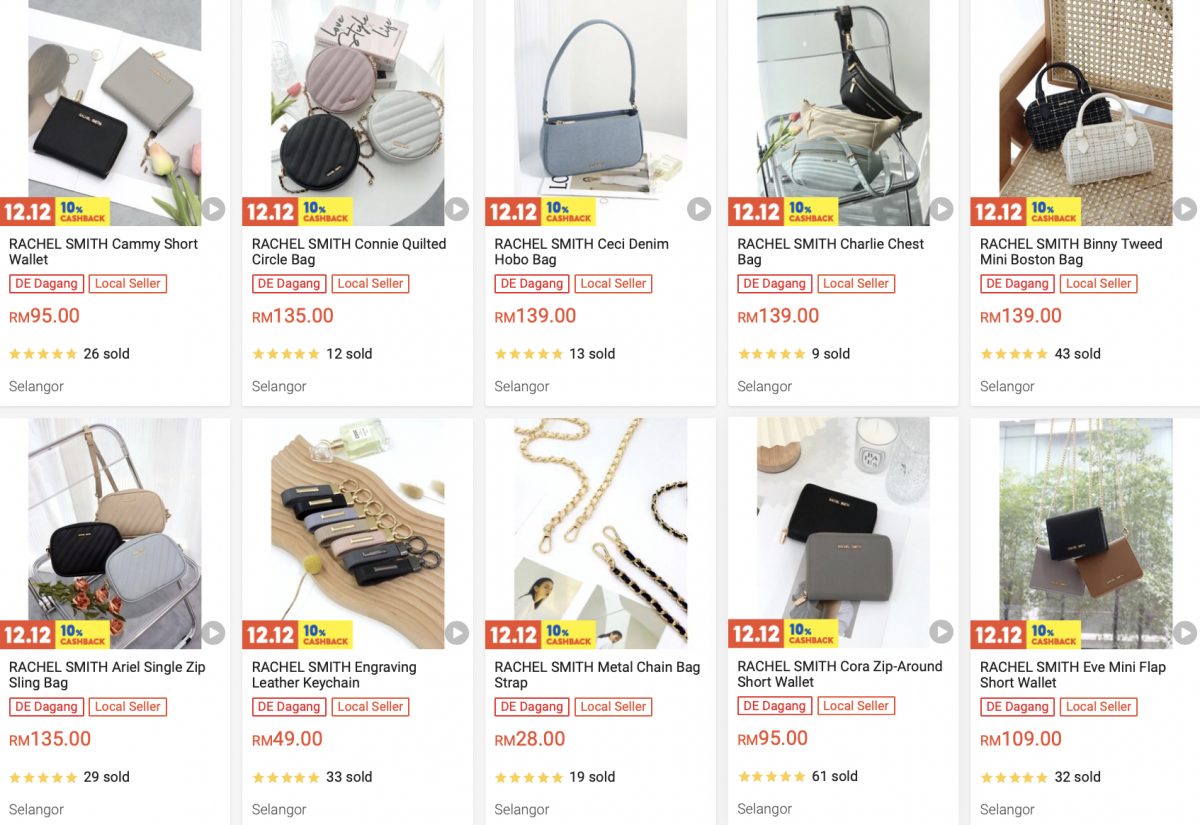Open the Metal Chain Bag Strap product photo
Screen dimensions: 1200x825
601,533
